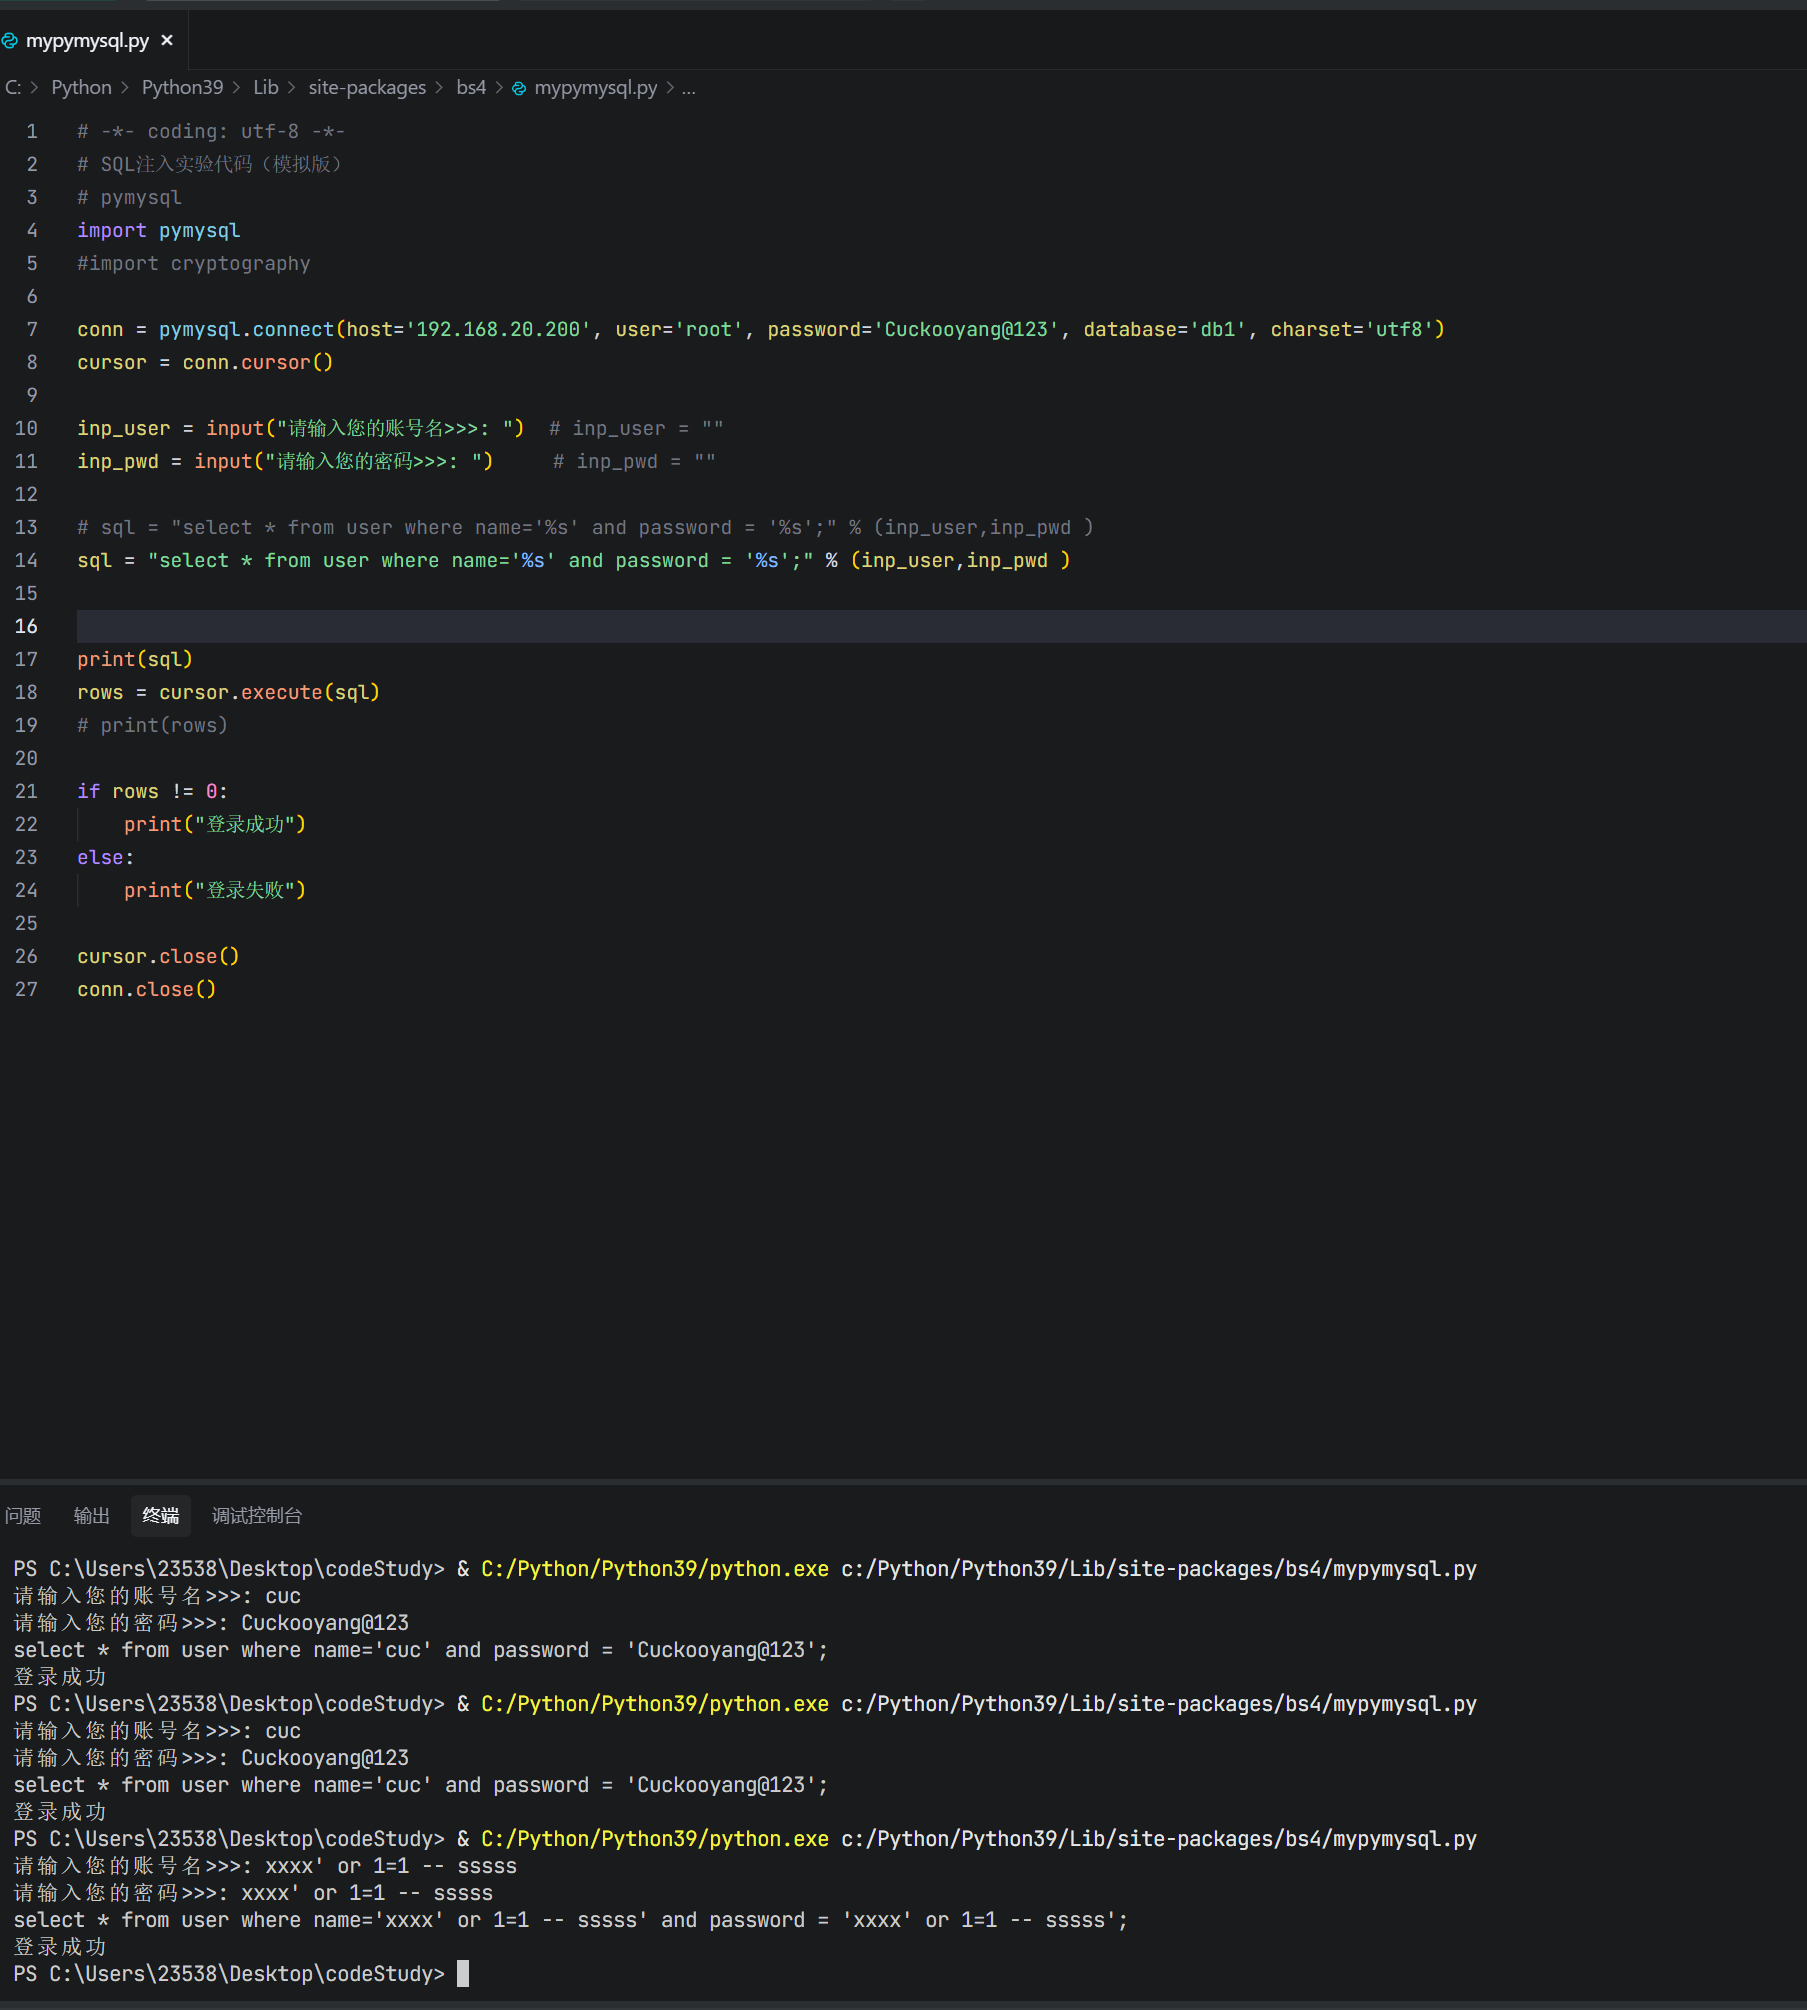Click the last terminal prompt cursor
The height and width of the screenshot is (2010, 1807).
(x=463, y=1973)
